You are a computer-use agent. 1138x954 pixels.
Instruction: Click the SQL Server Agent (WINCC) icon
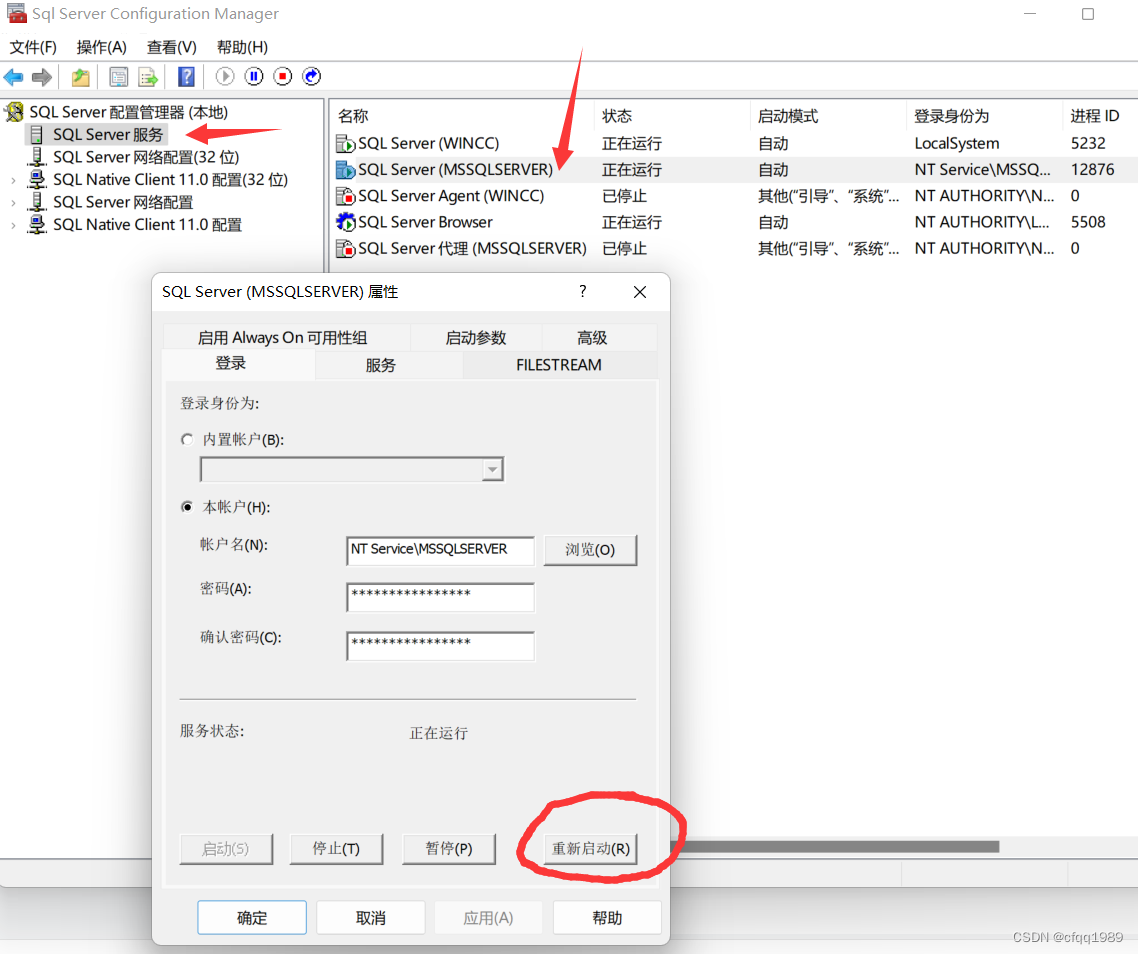(x=345, y=196)
